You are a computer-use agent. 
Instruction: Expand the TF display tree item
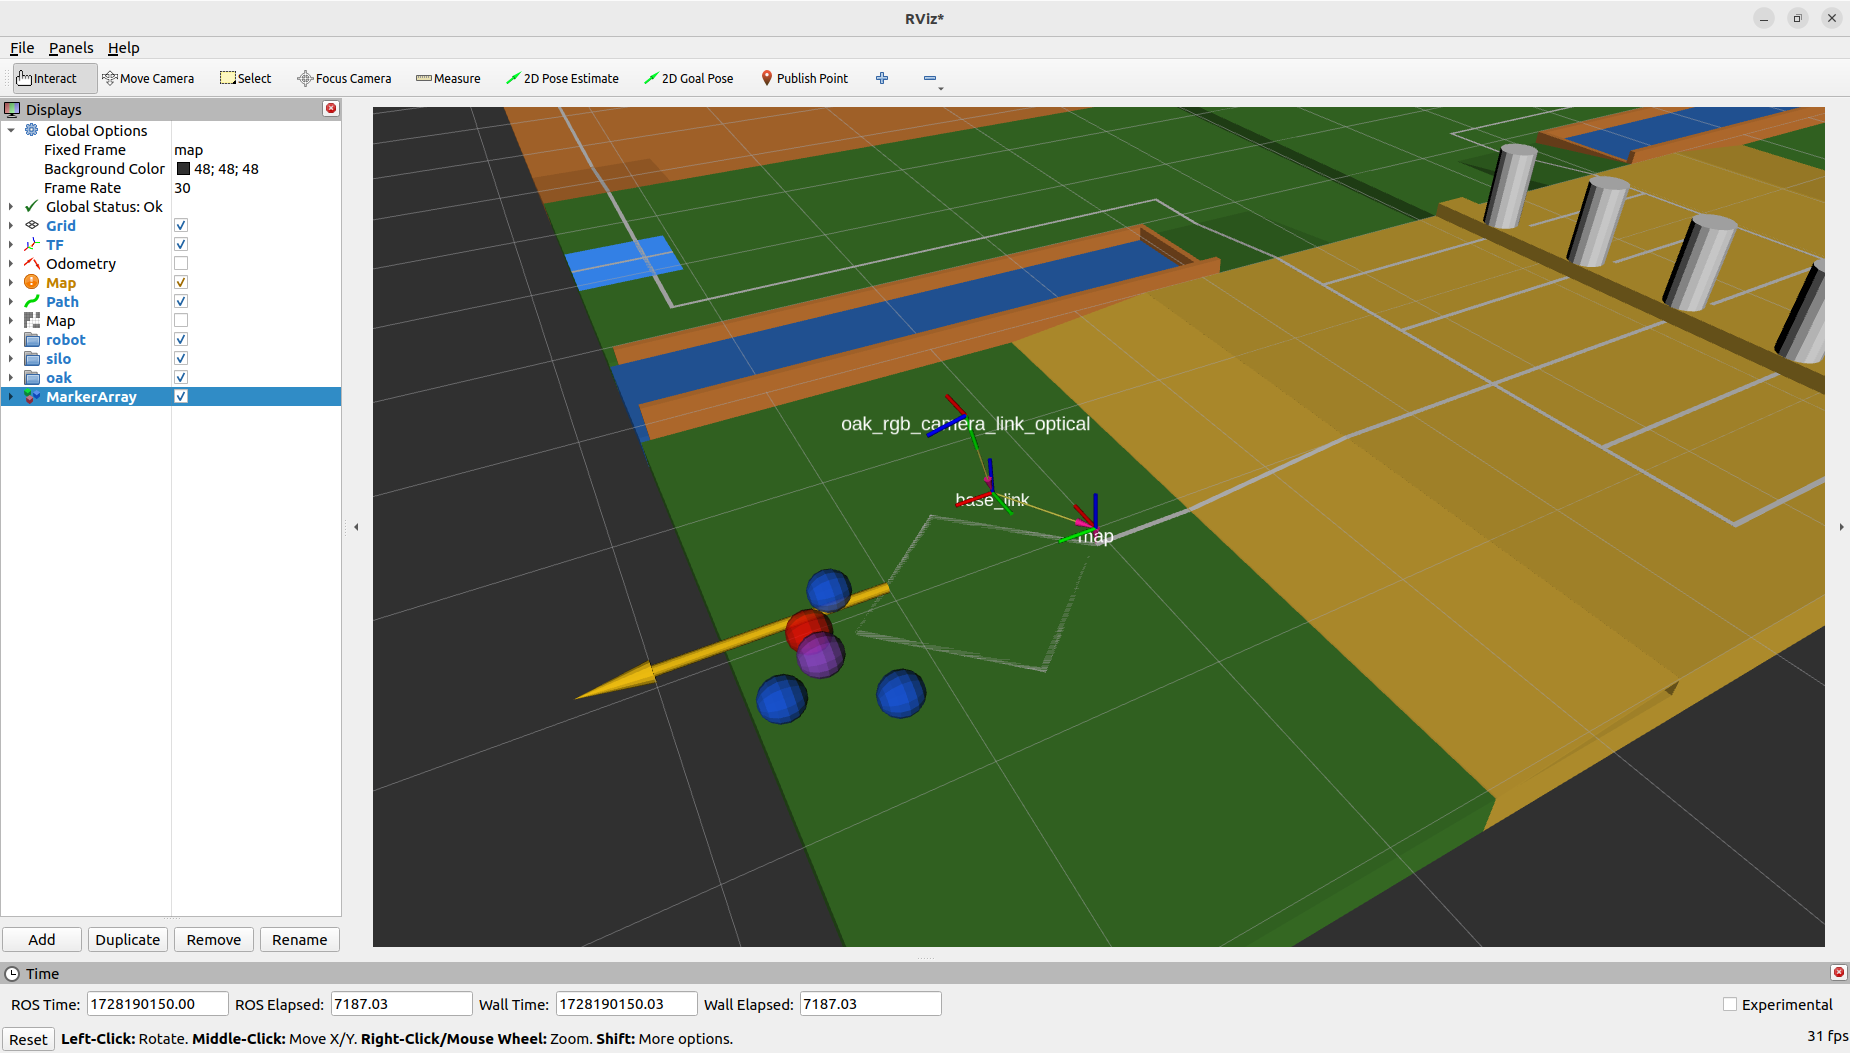11,245
